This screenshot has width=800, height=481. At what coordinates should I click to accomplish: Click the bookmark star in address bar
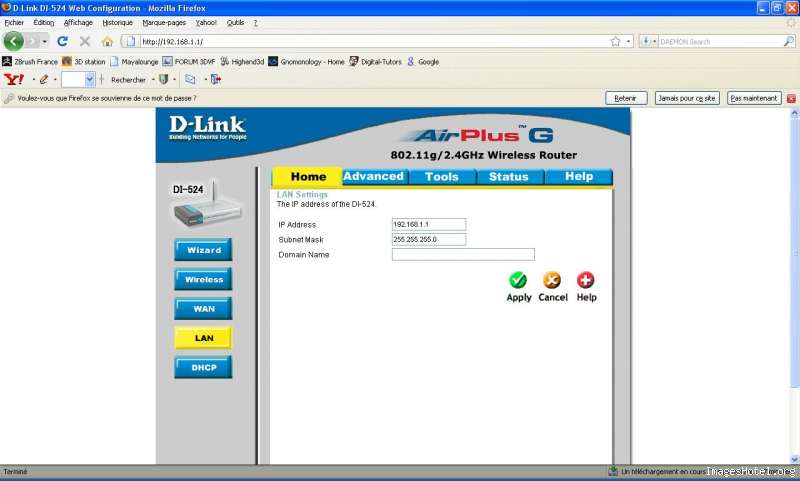(x=615, y=41)
